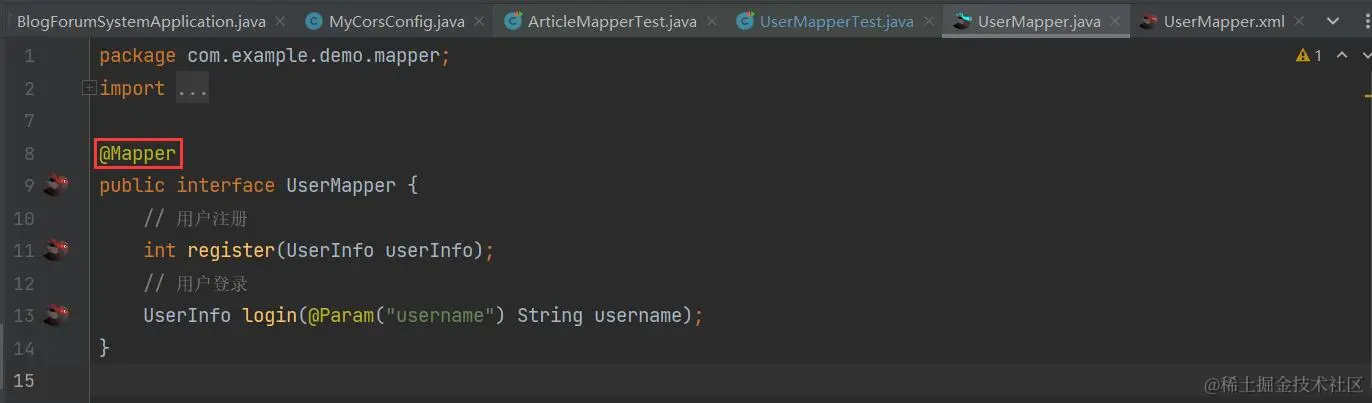Click MyBatis gutter icon beside UserMapper interface
Viewport: 1372px width, 403px height.
coord(57,185)
